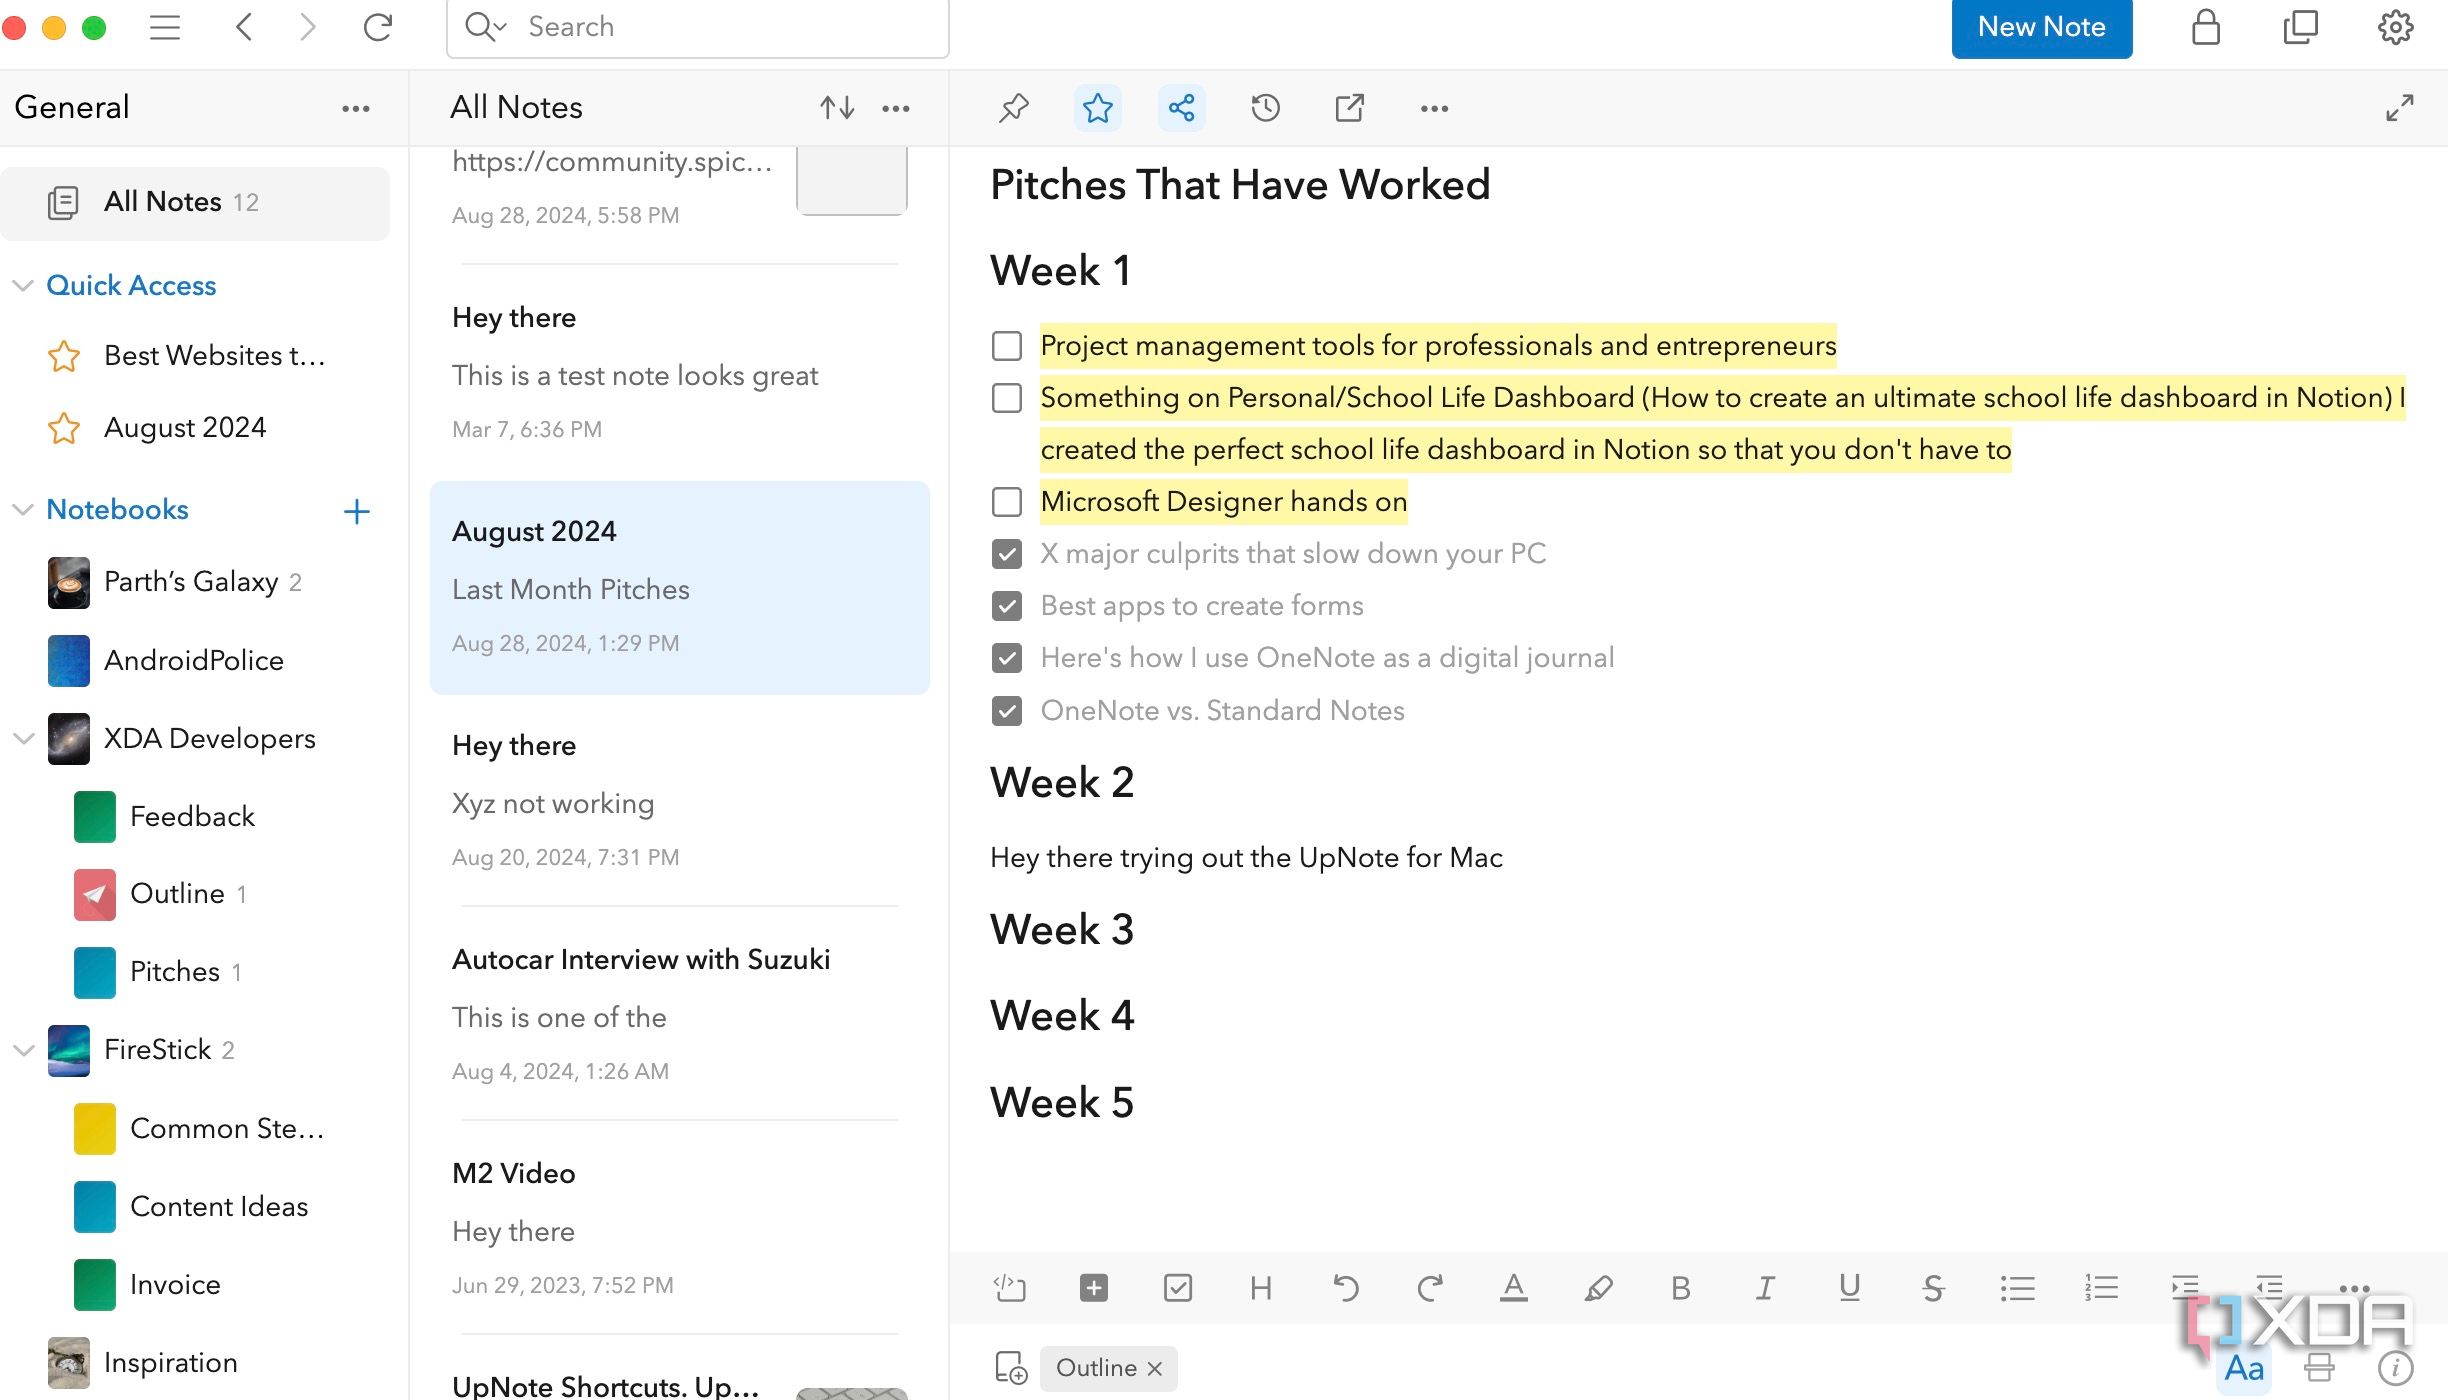Pin the current note
The height and width of the screenshot is (1400, 2448).
click(x=1013, y=107)
